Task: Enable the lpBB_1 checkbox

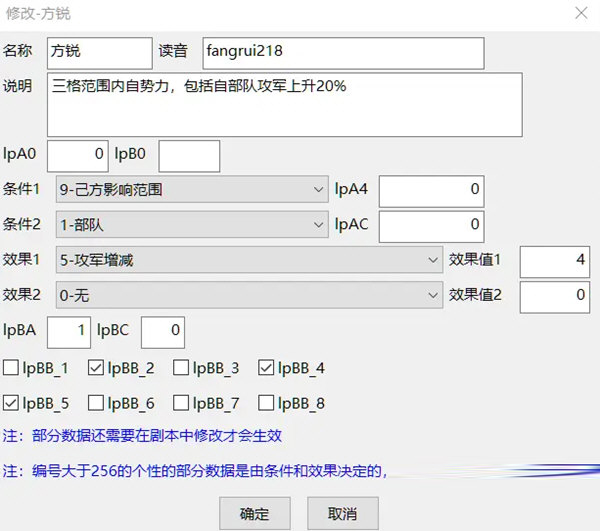Action: (x=11, y=368)
